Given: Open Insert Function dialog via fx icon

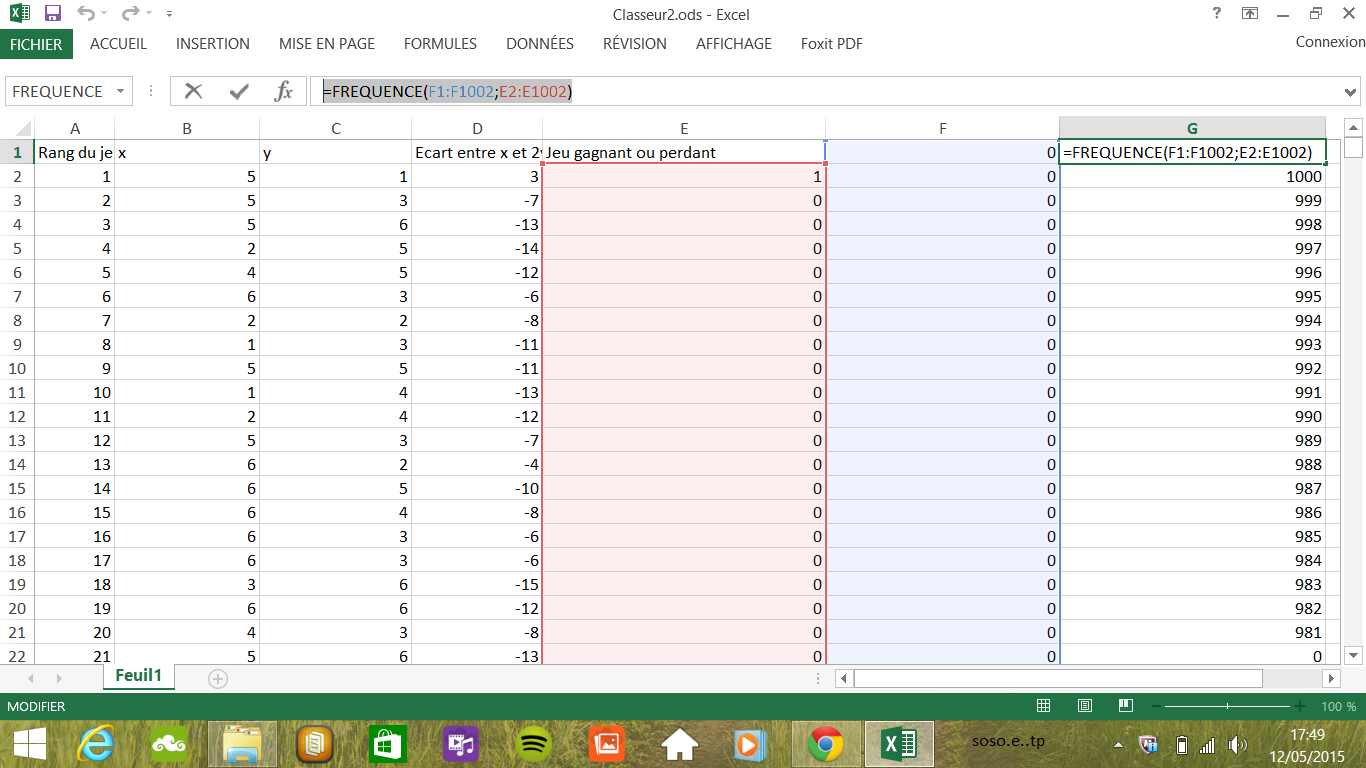Looking at the screenshot, I should click(x=284, y=91).
